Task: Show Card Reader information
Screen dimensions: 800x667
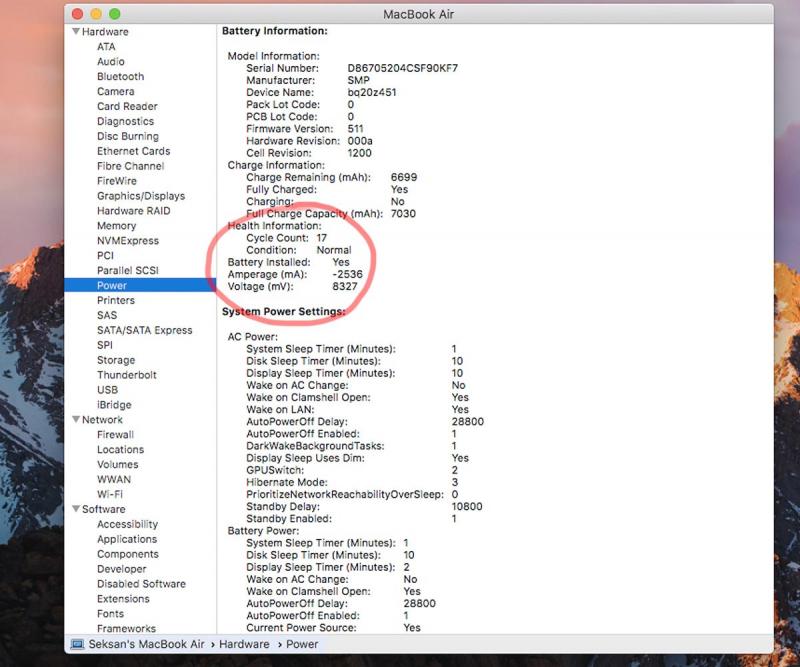Action: pyautogui.click(x=127, y=106)
